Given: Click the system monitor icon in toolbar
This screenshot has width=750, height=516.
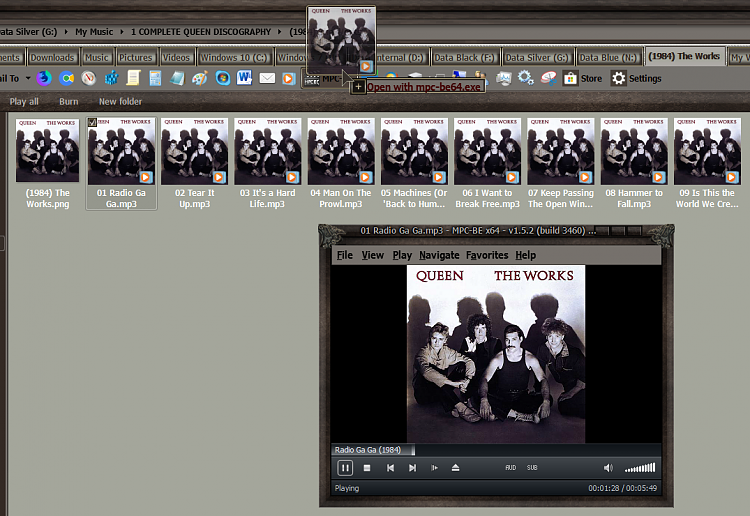Looking at the screenshot, I should click(503, 78).
